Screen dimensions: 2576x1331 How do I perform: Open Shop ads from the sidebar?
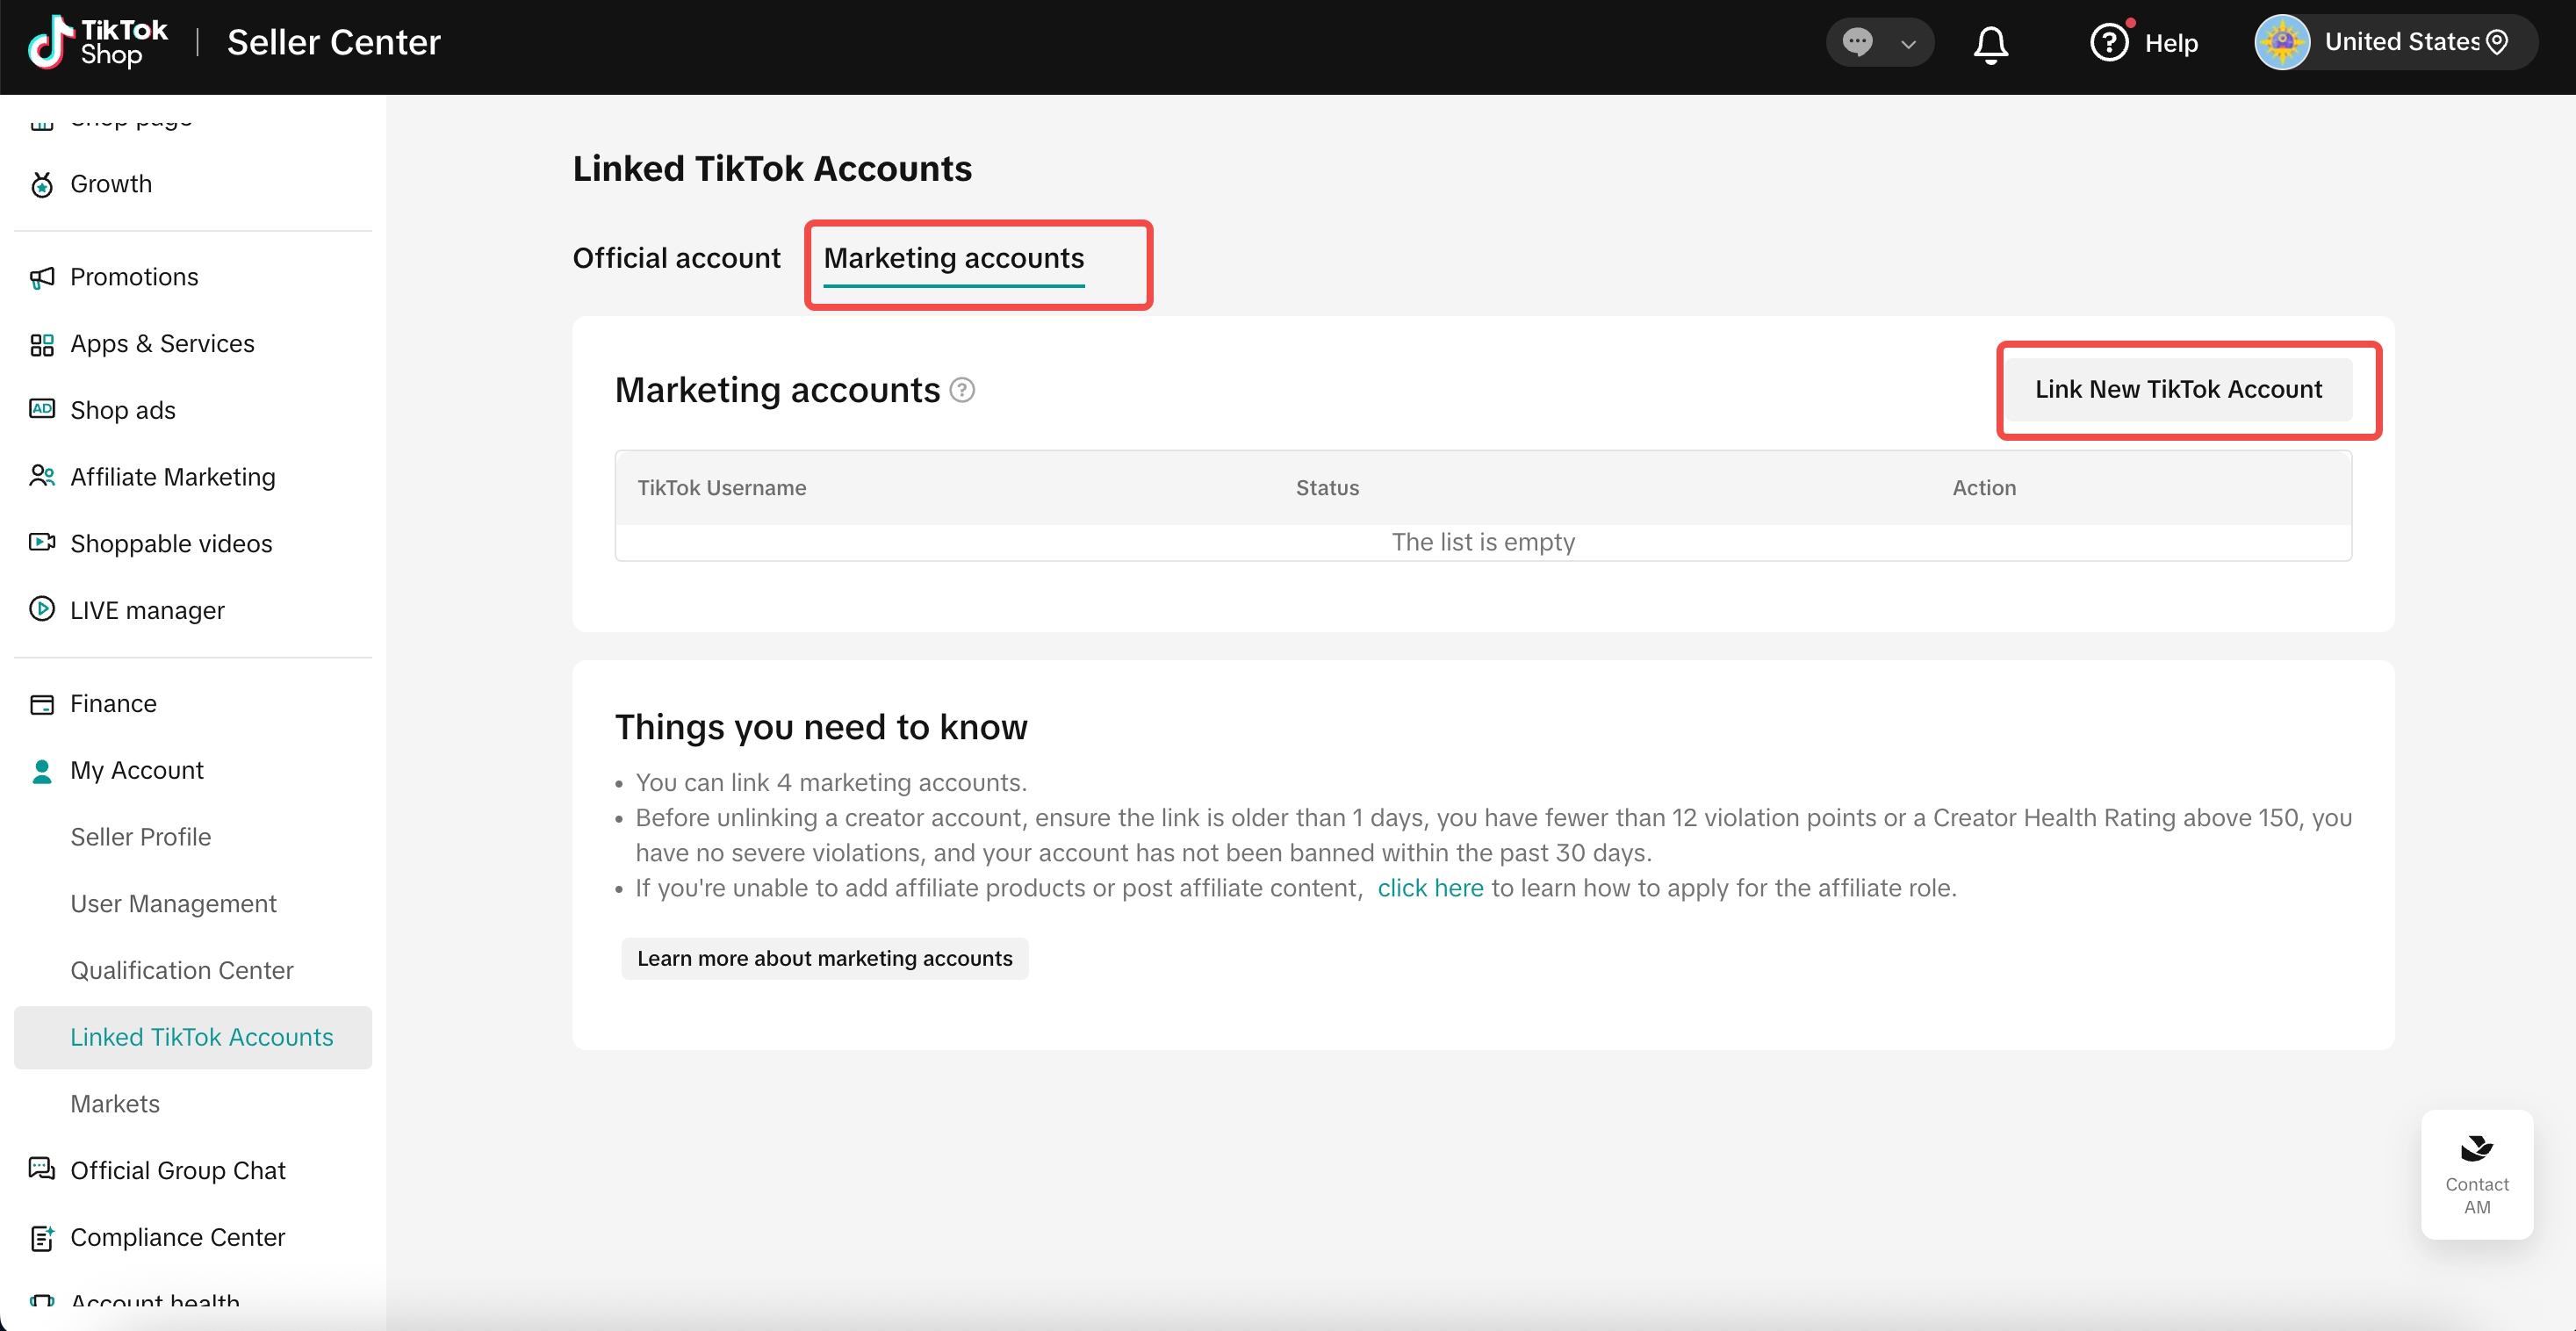122,410
